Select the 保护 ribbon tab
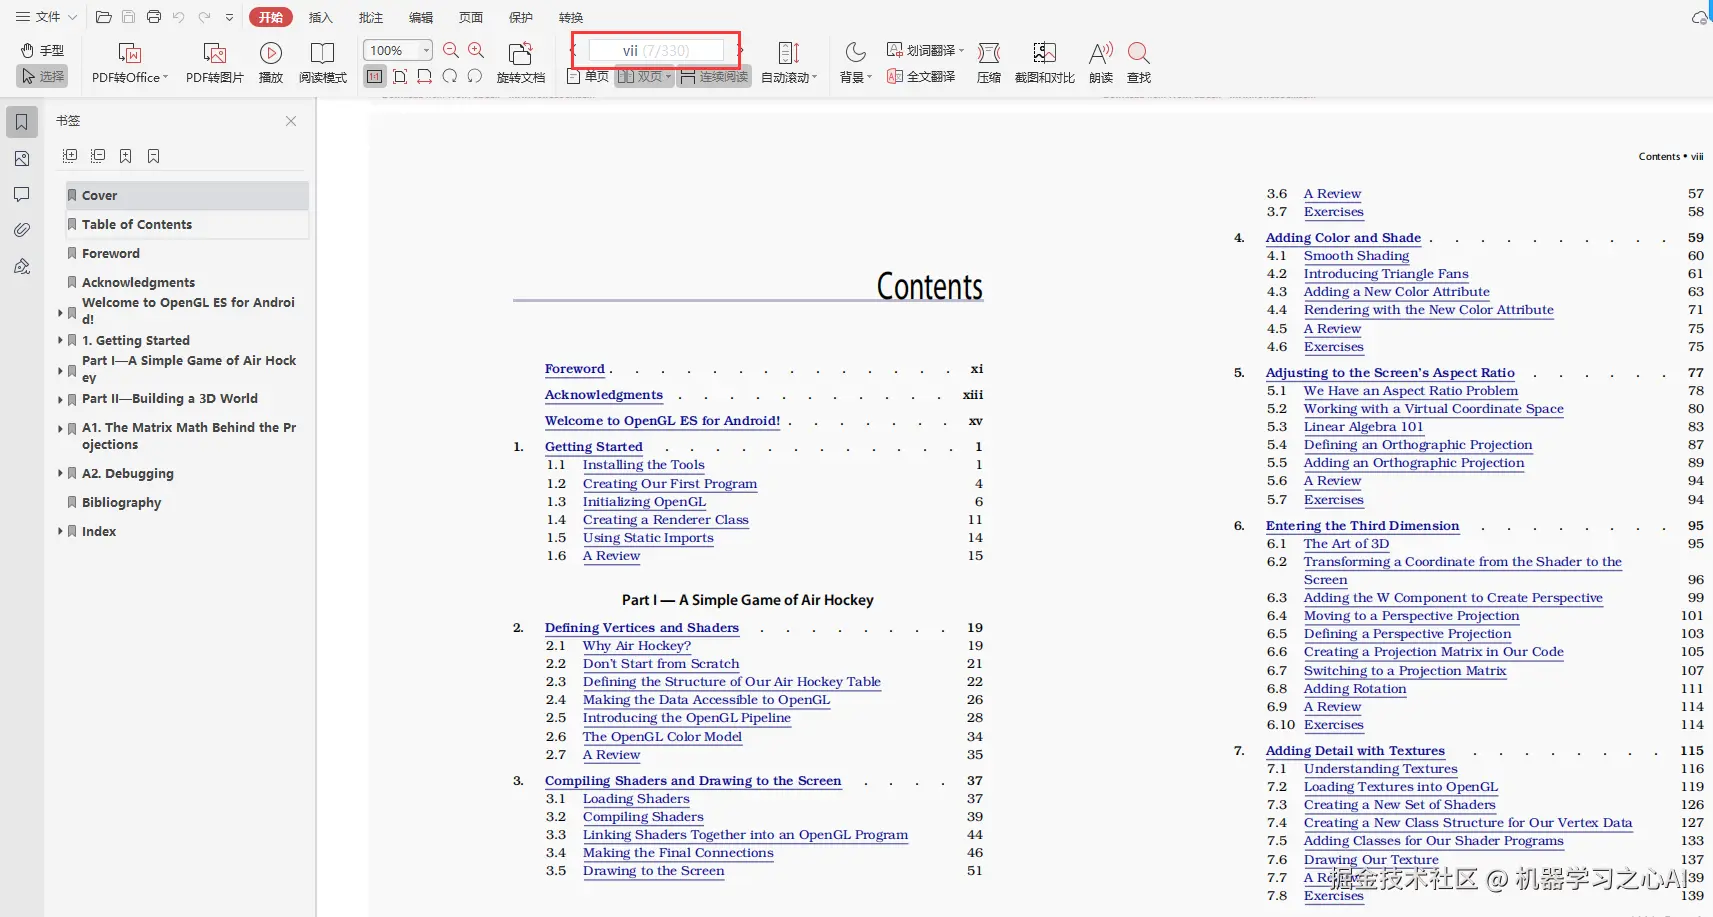 (521, 17)
